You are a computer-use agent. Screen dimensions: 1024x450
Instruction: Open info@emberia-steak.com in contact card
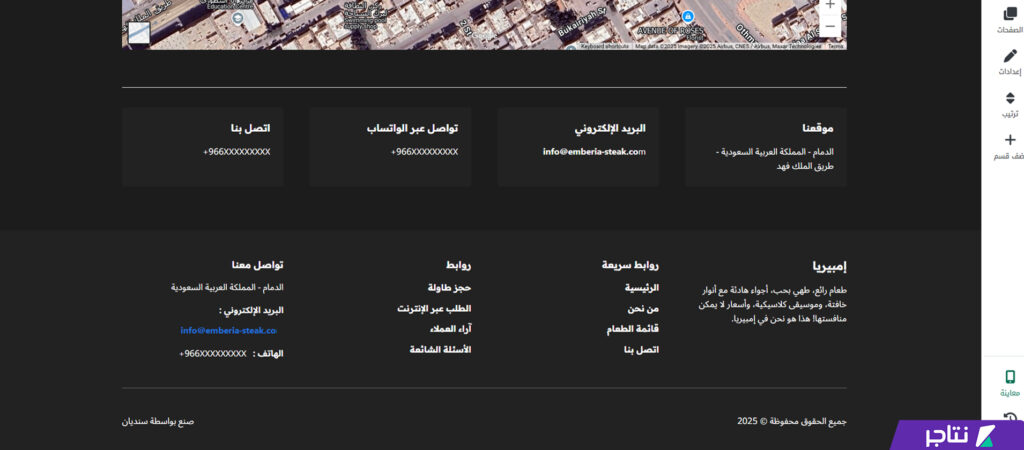pyautogui.click(x=594, y=152)
